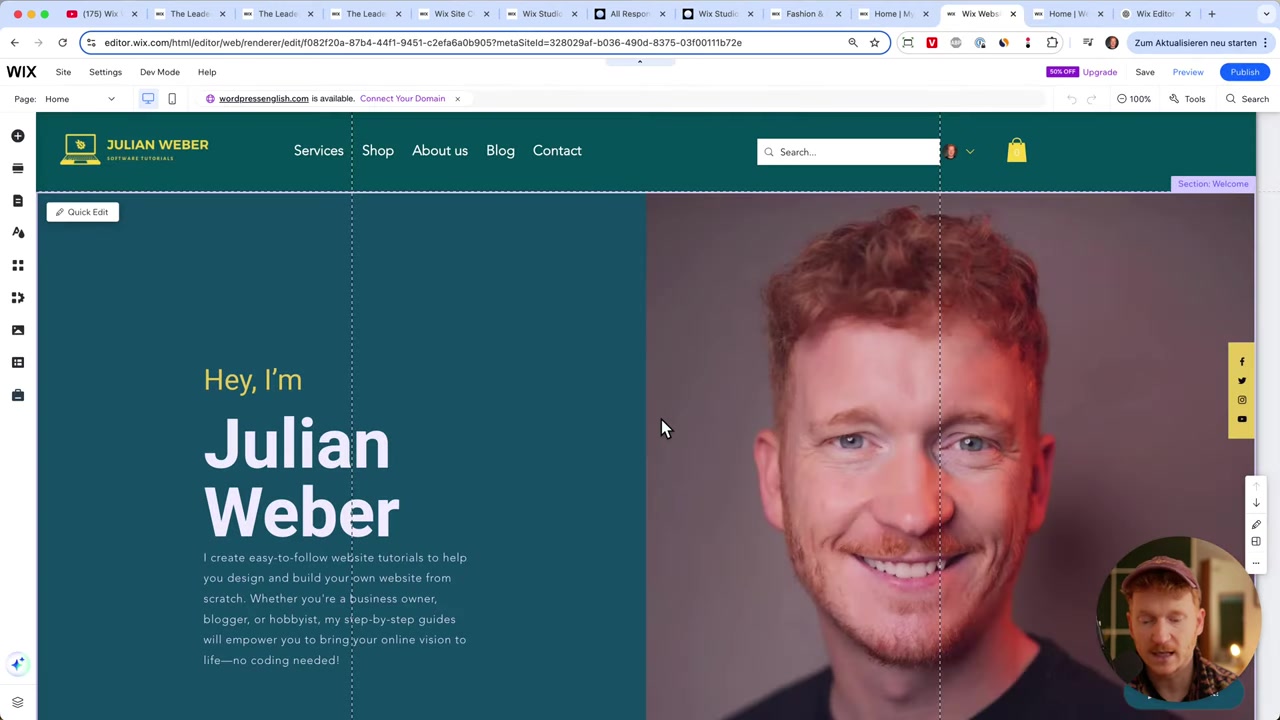
Task: Open the section layout icon
Action: tap(1256, 542)
